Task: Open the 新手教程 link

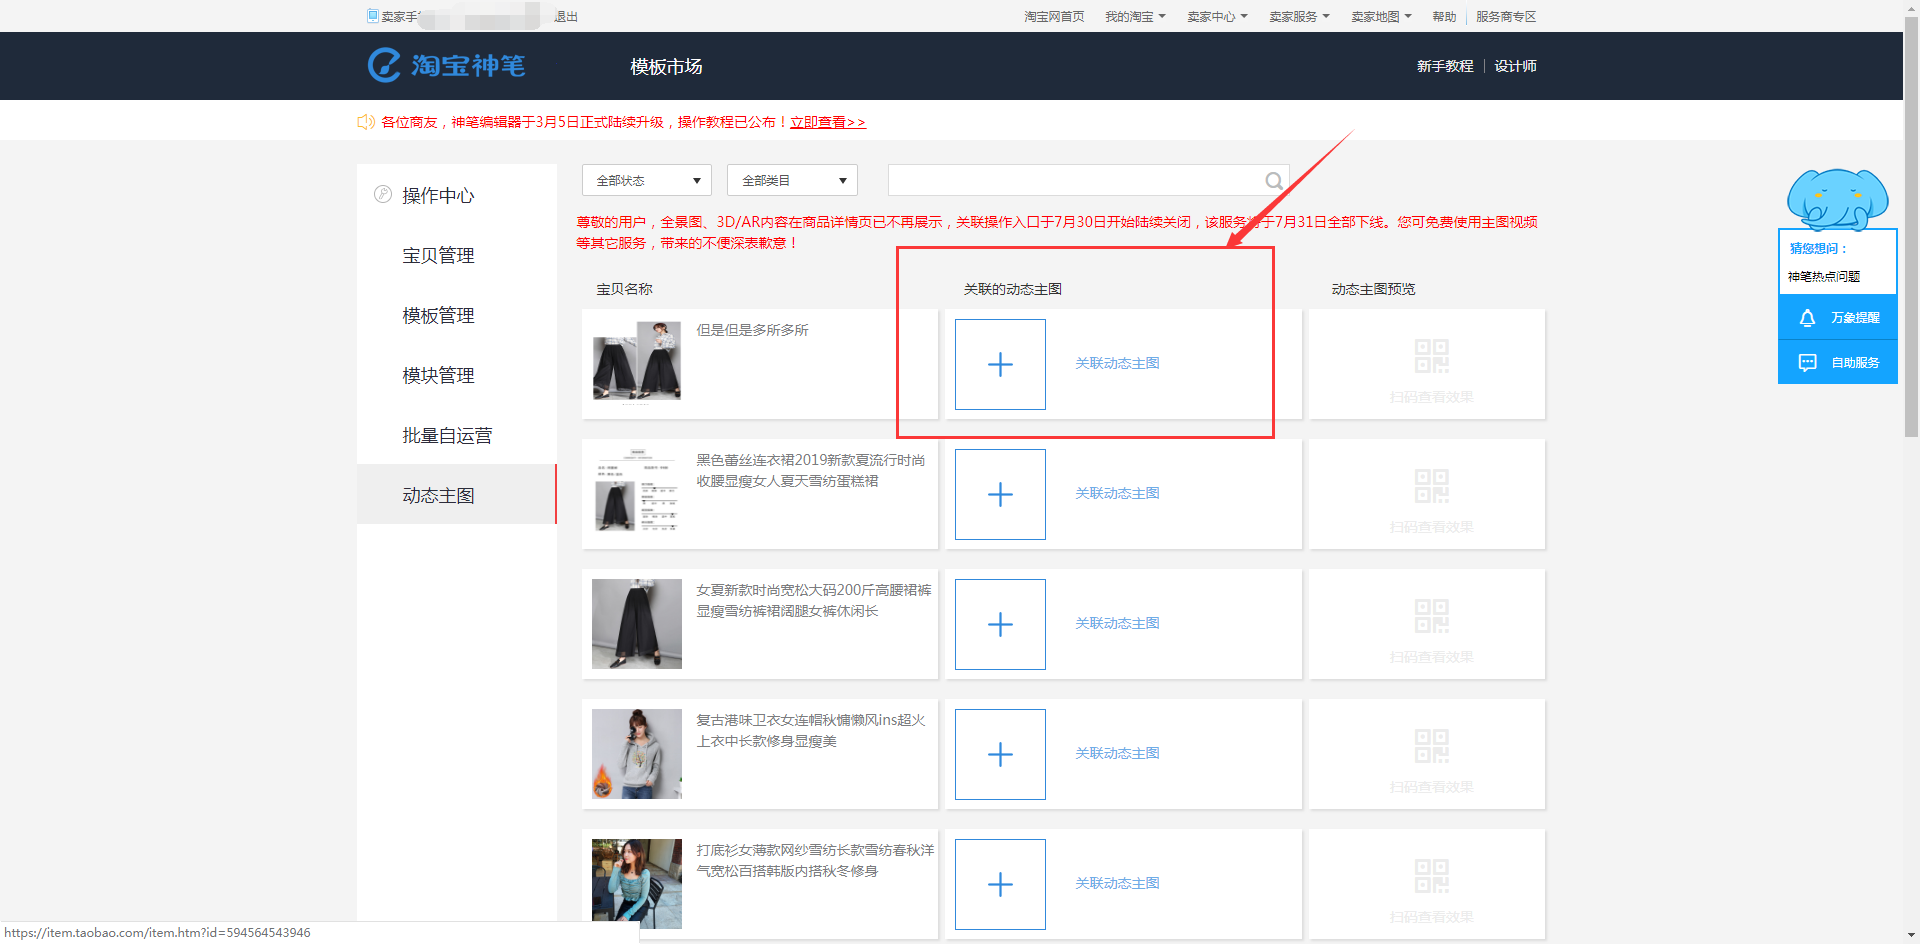Action: click(1444, 66)
